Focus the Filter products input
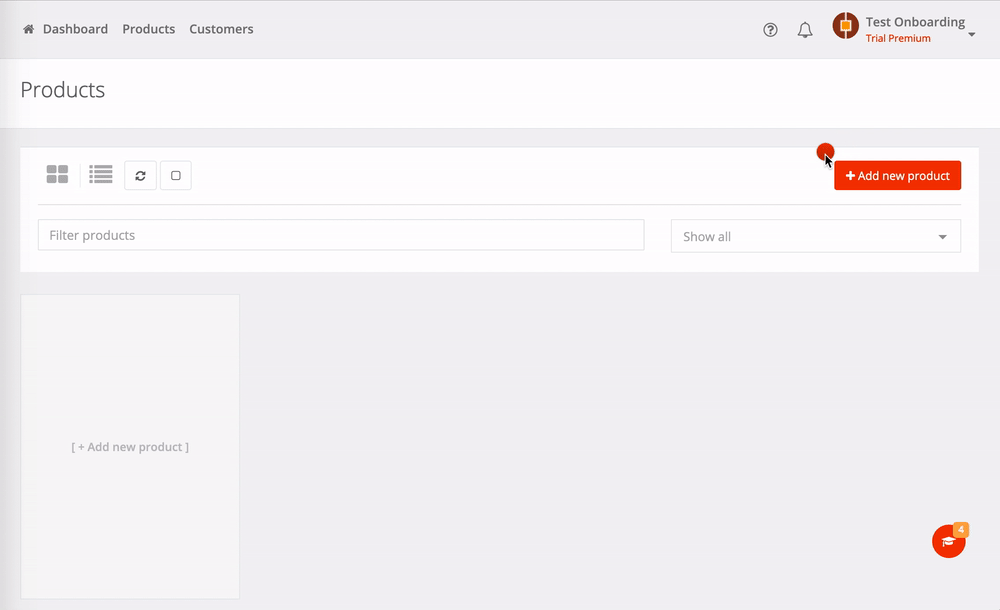The height and width of the screenshot is (610, 1000). click(x=341, y=235)
